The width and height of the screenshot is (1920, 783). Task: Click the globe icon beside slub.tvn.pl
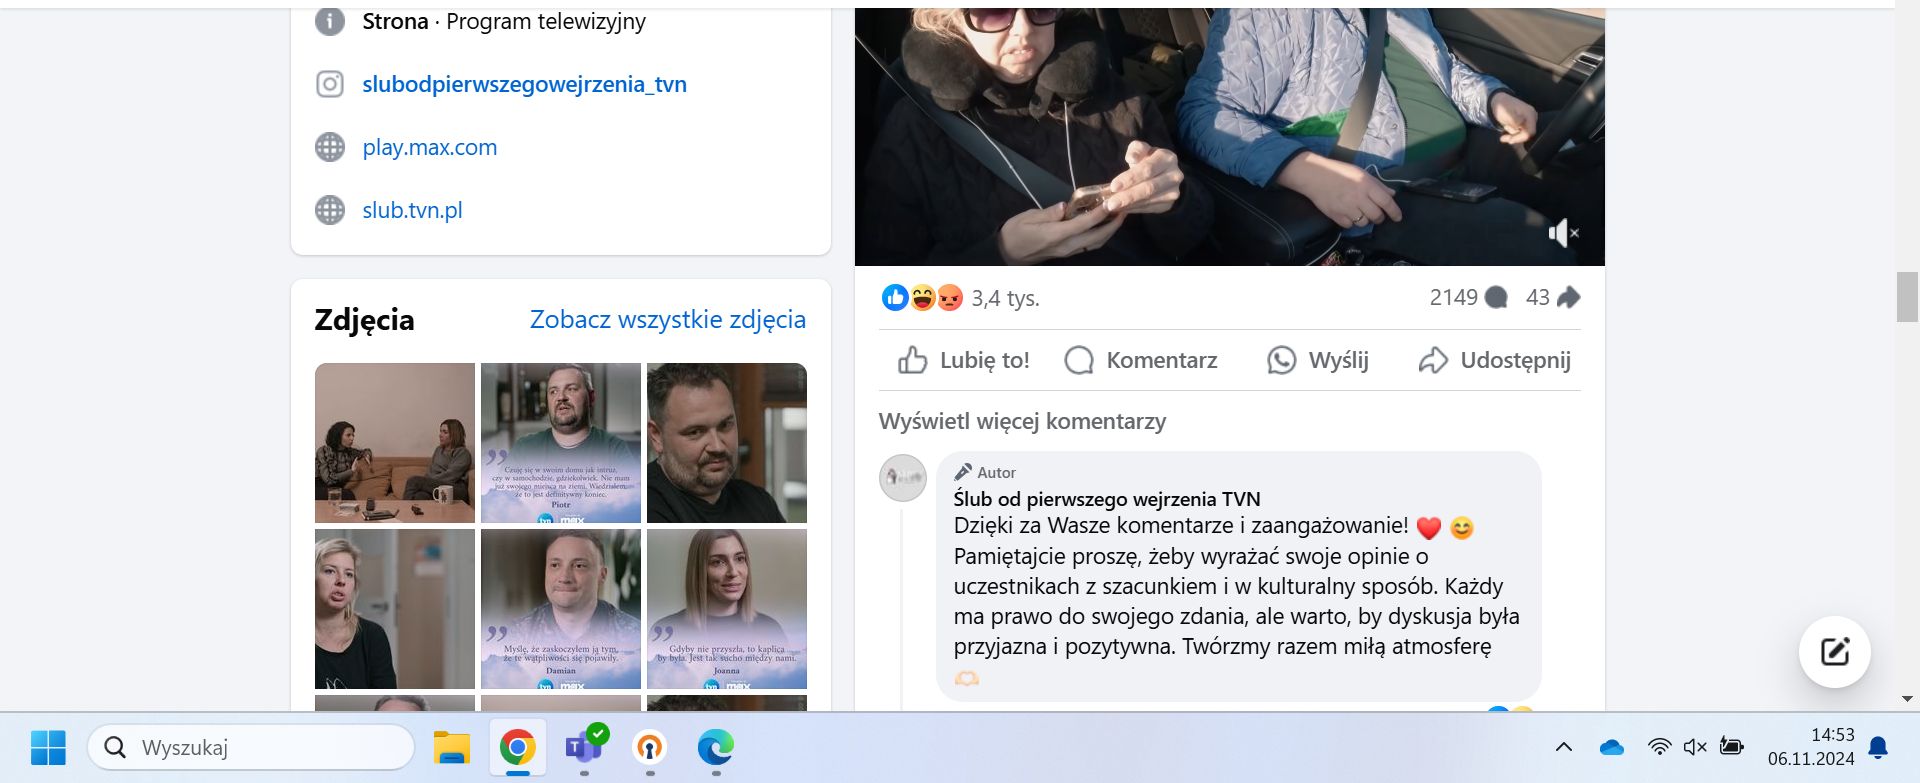(x=330, y=210)
